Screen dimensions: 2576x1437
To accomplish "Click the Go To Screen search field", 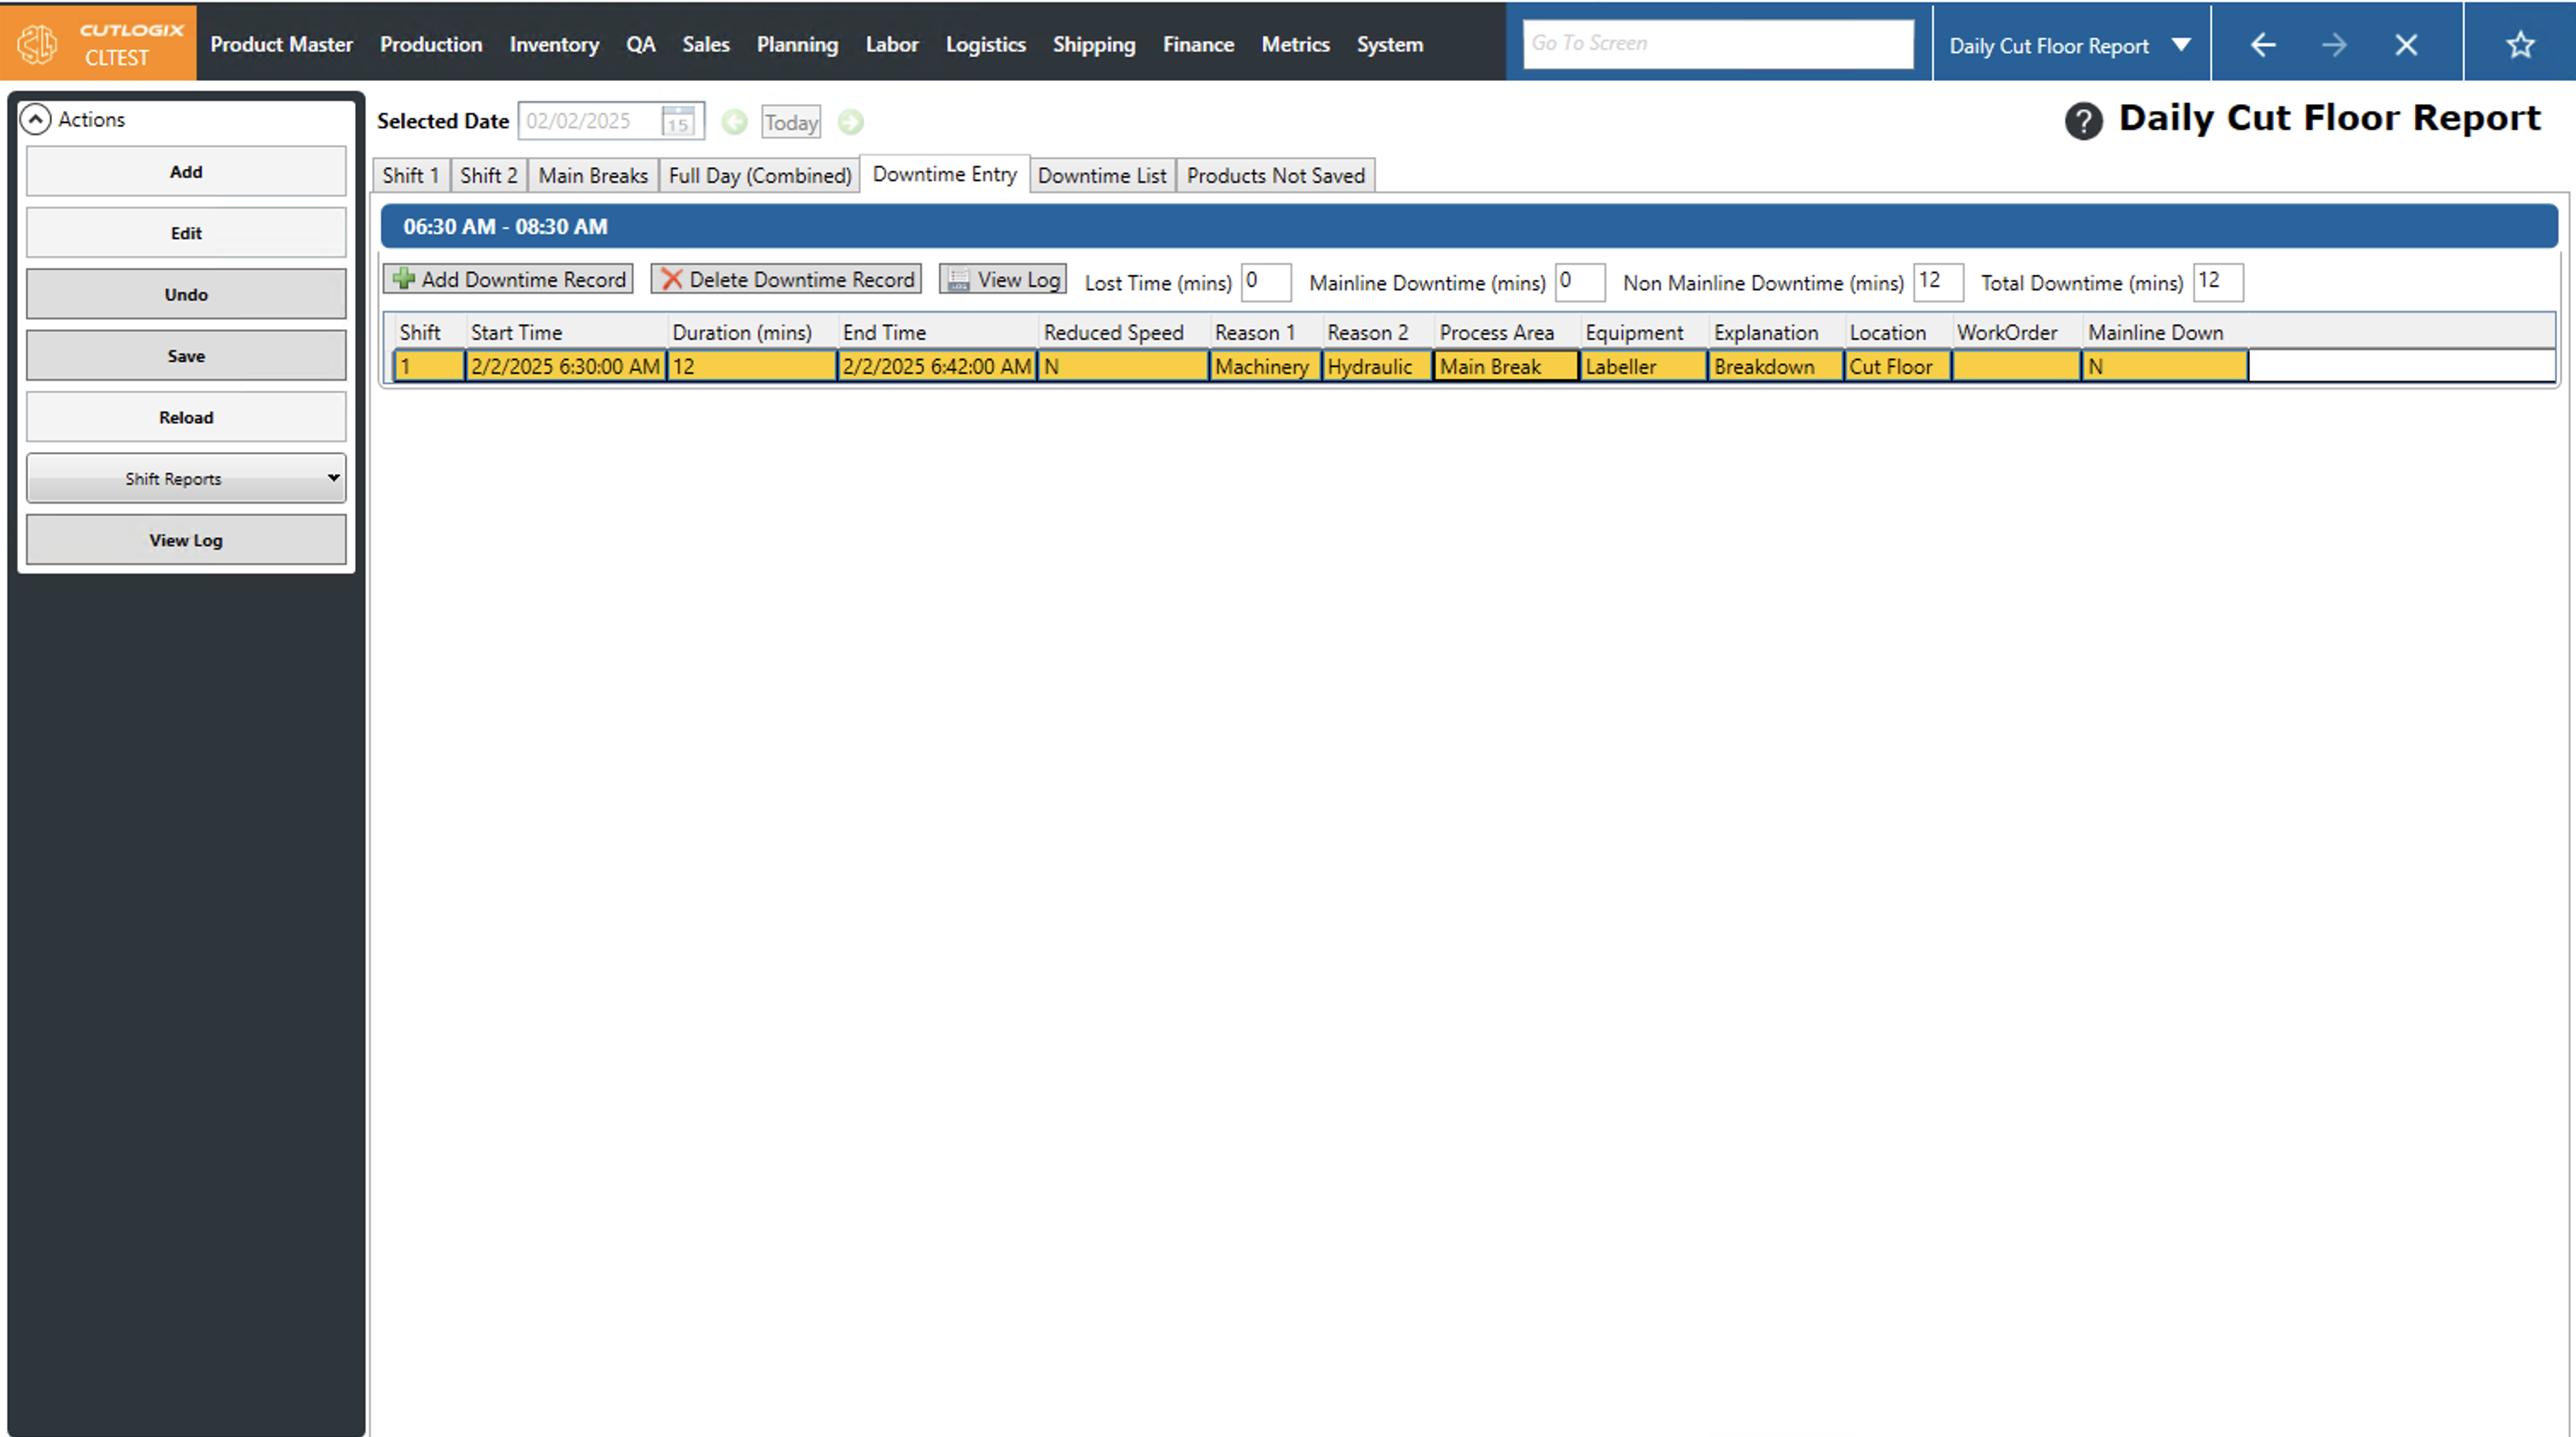I will pyautogui.click(x=1717, y=44).
